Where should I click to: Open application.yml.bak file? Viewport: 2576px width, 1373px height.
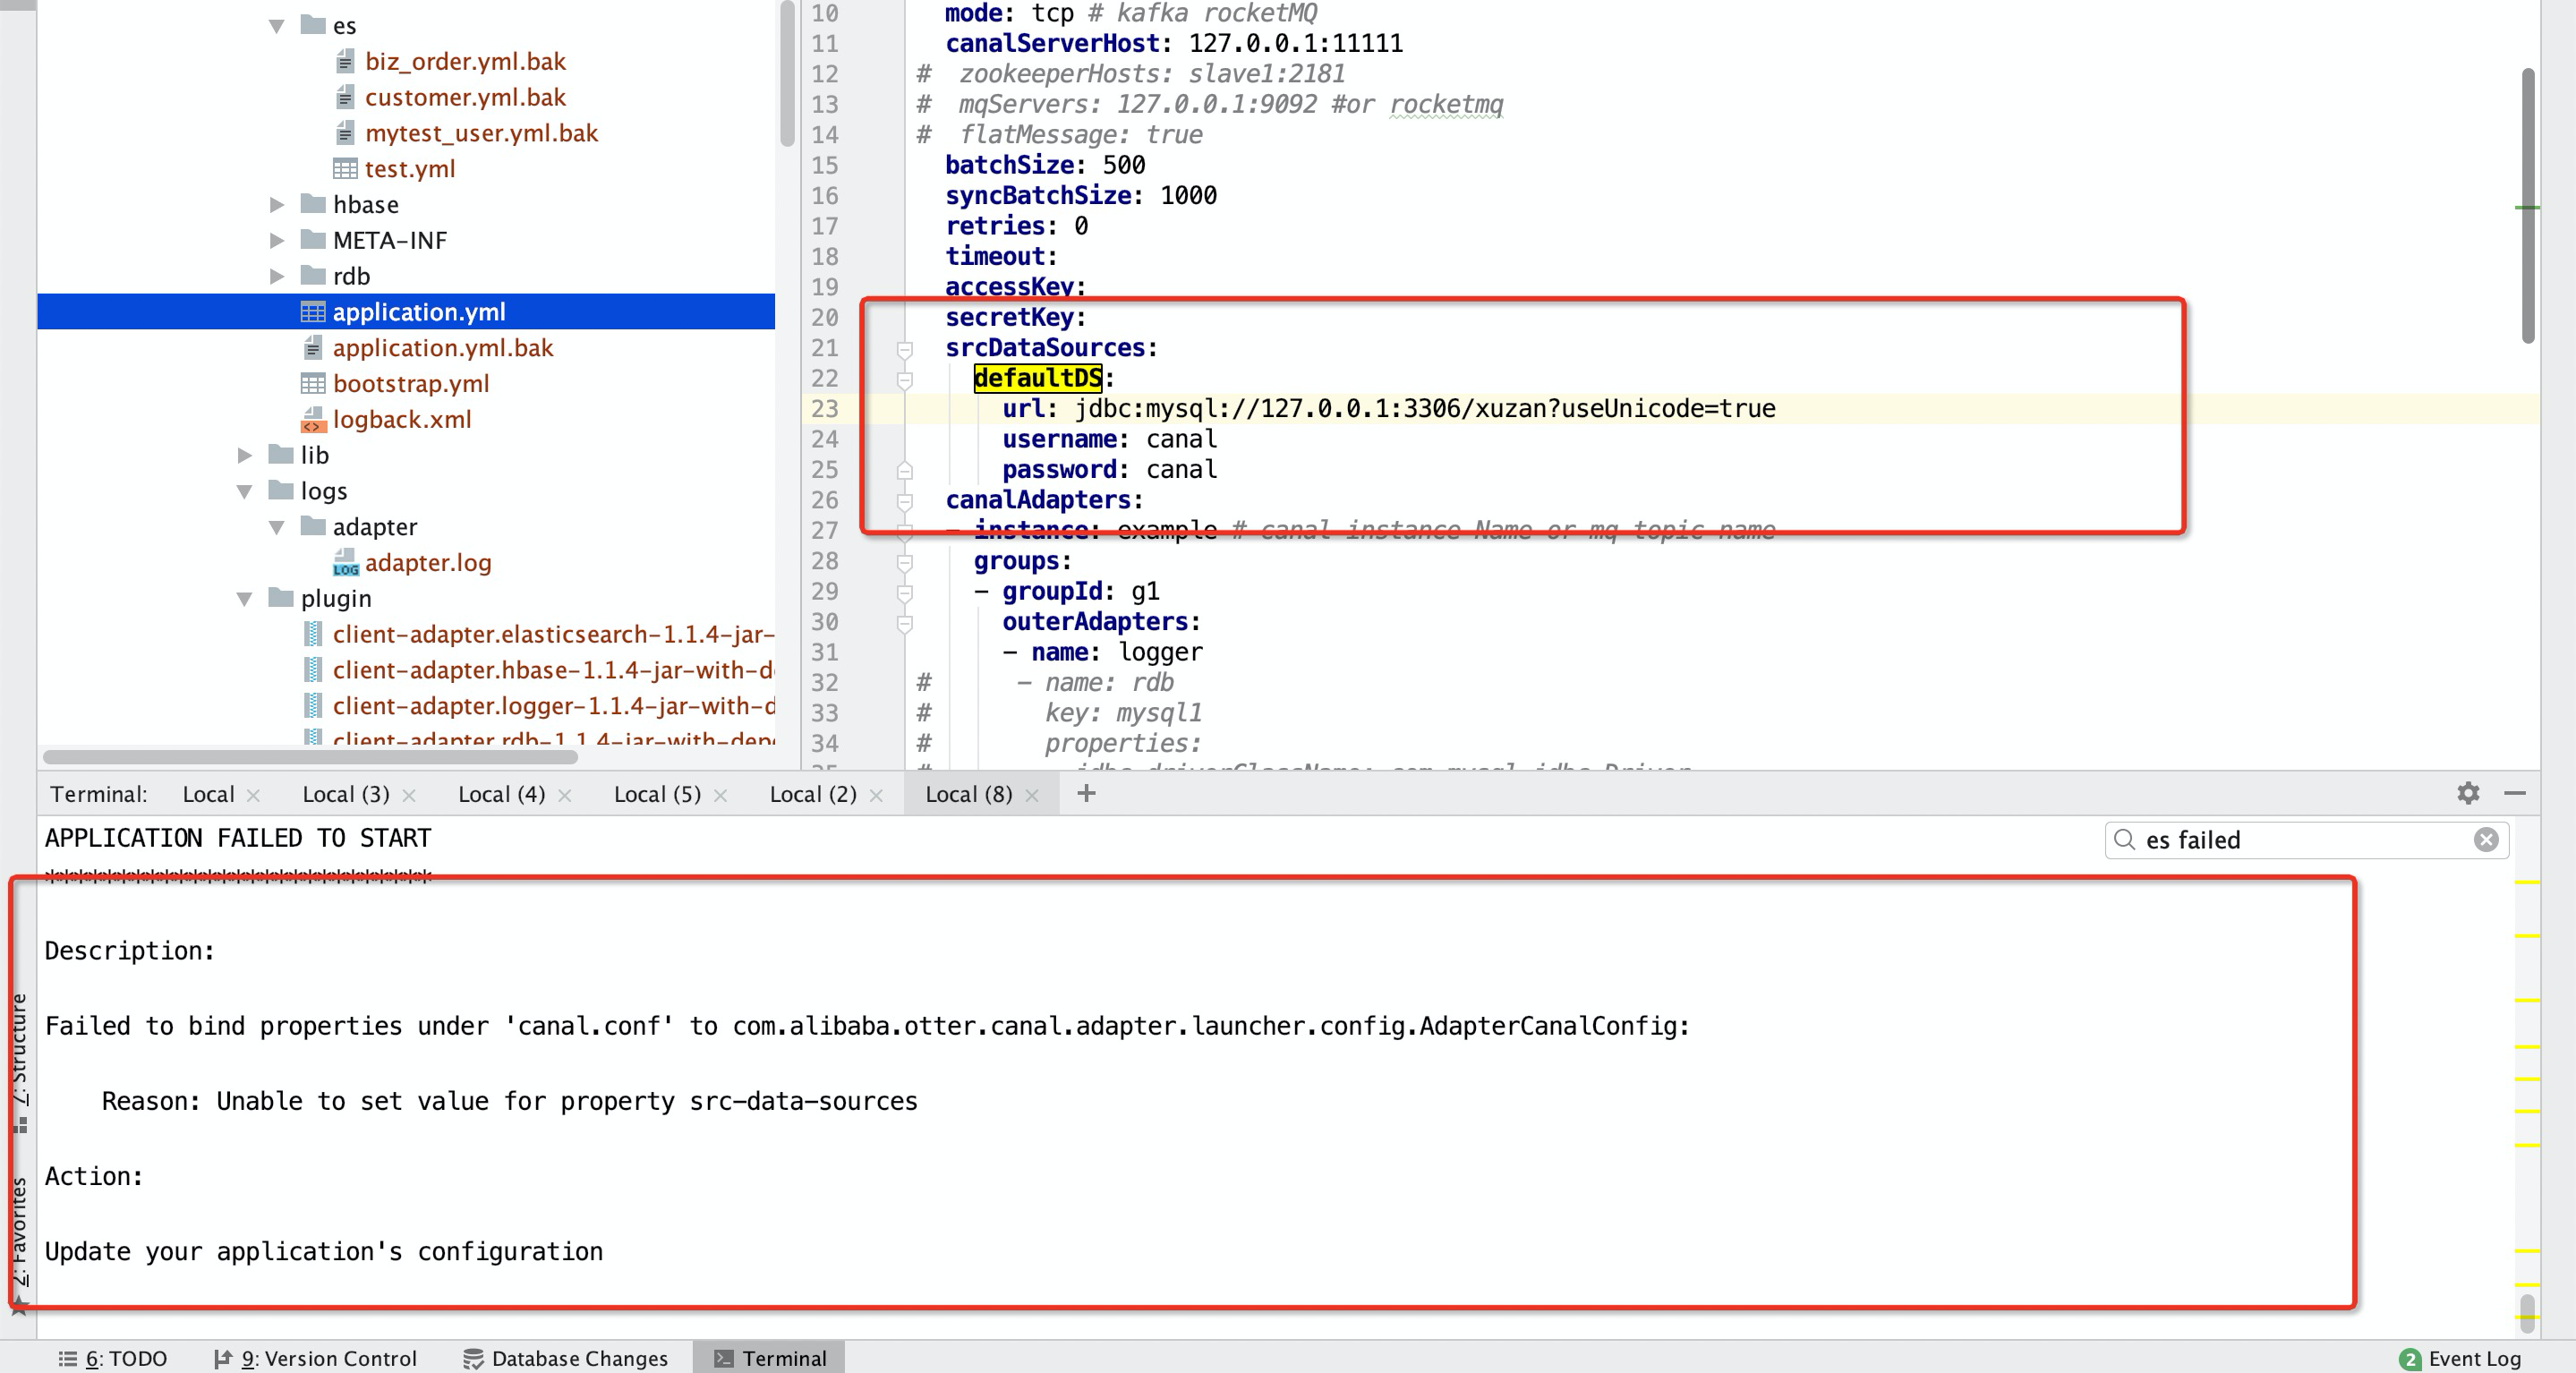tap(443, 348)
